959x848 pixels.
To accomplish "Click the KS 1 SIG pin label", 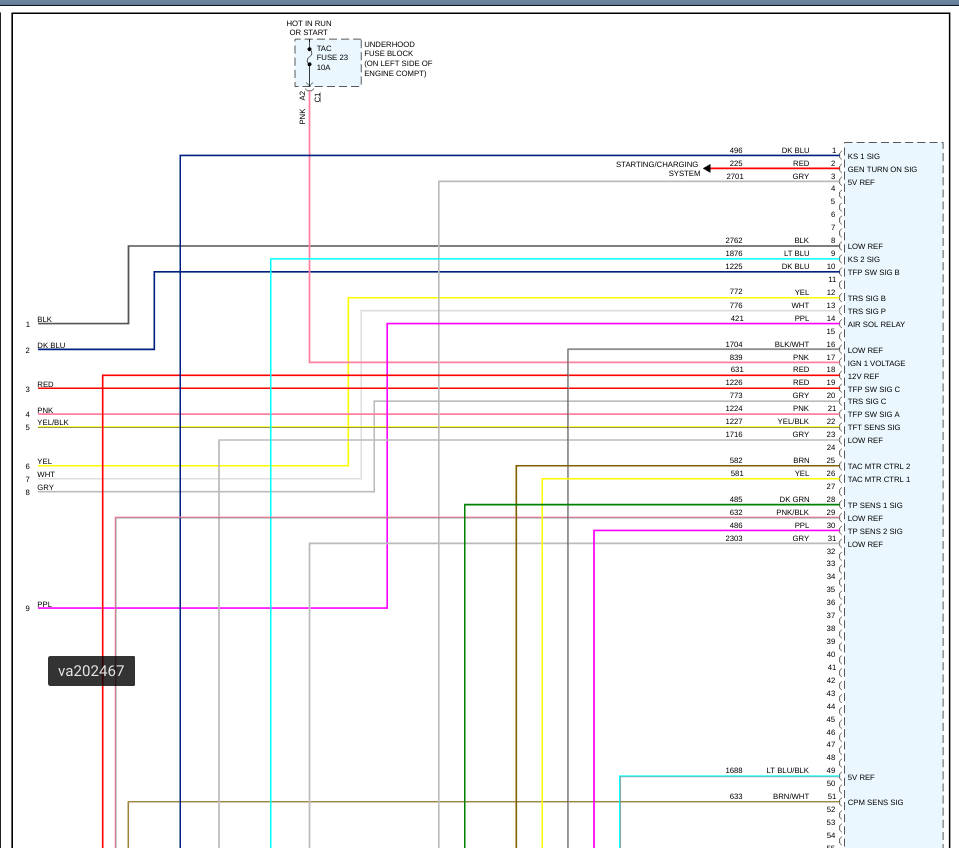I will click(x=863, y=156).
